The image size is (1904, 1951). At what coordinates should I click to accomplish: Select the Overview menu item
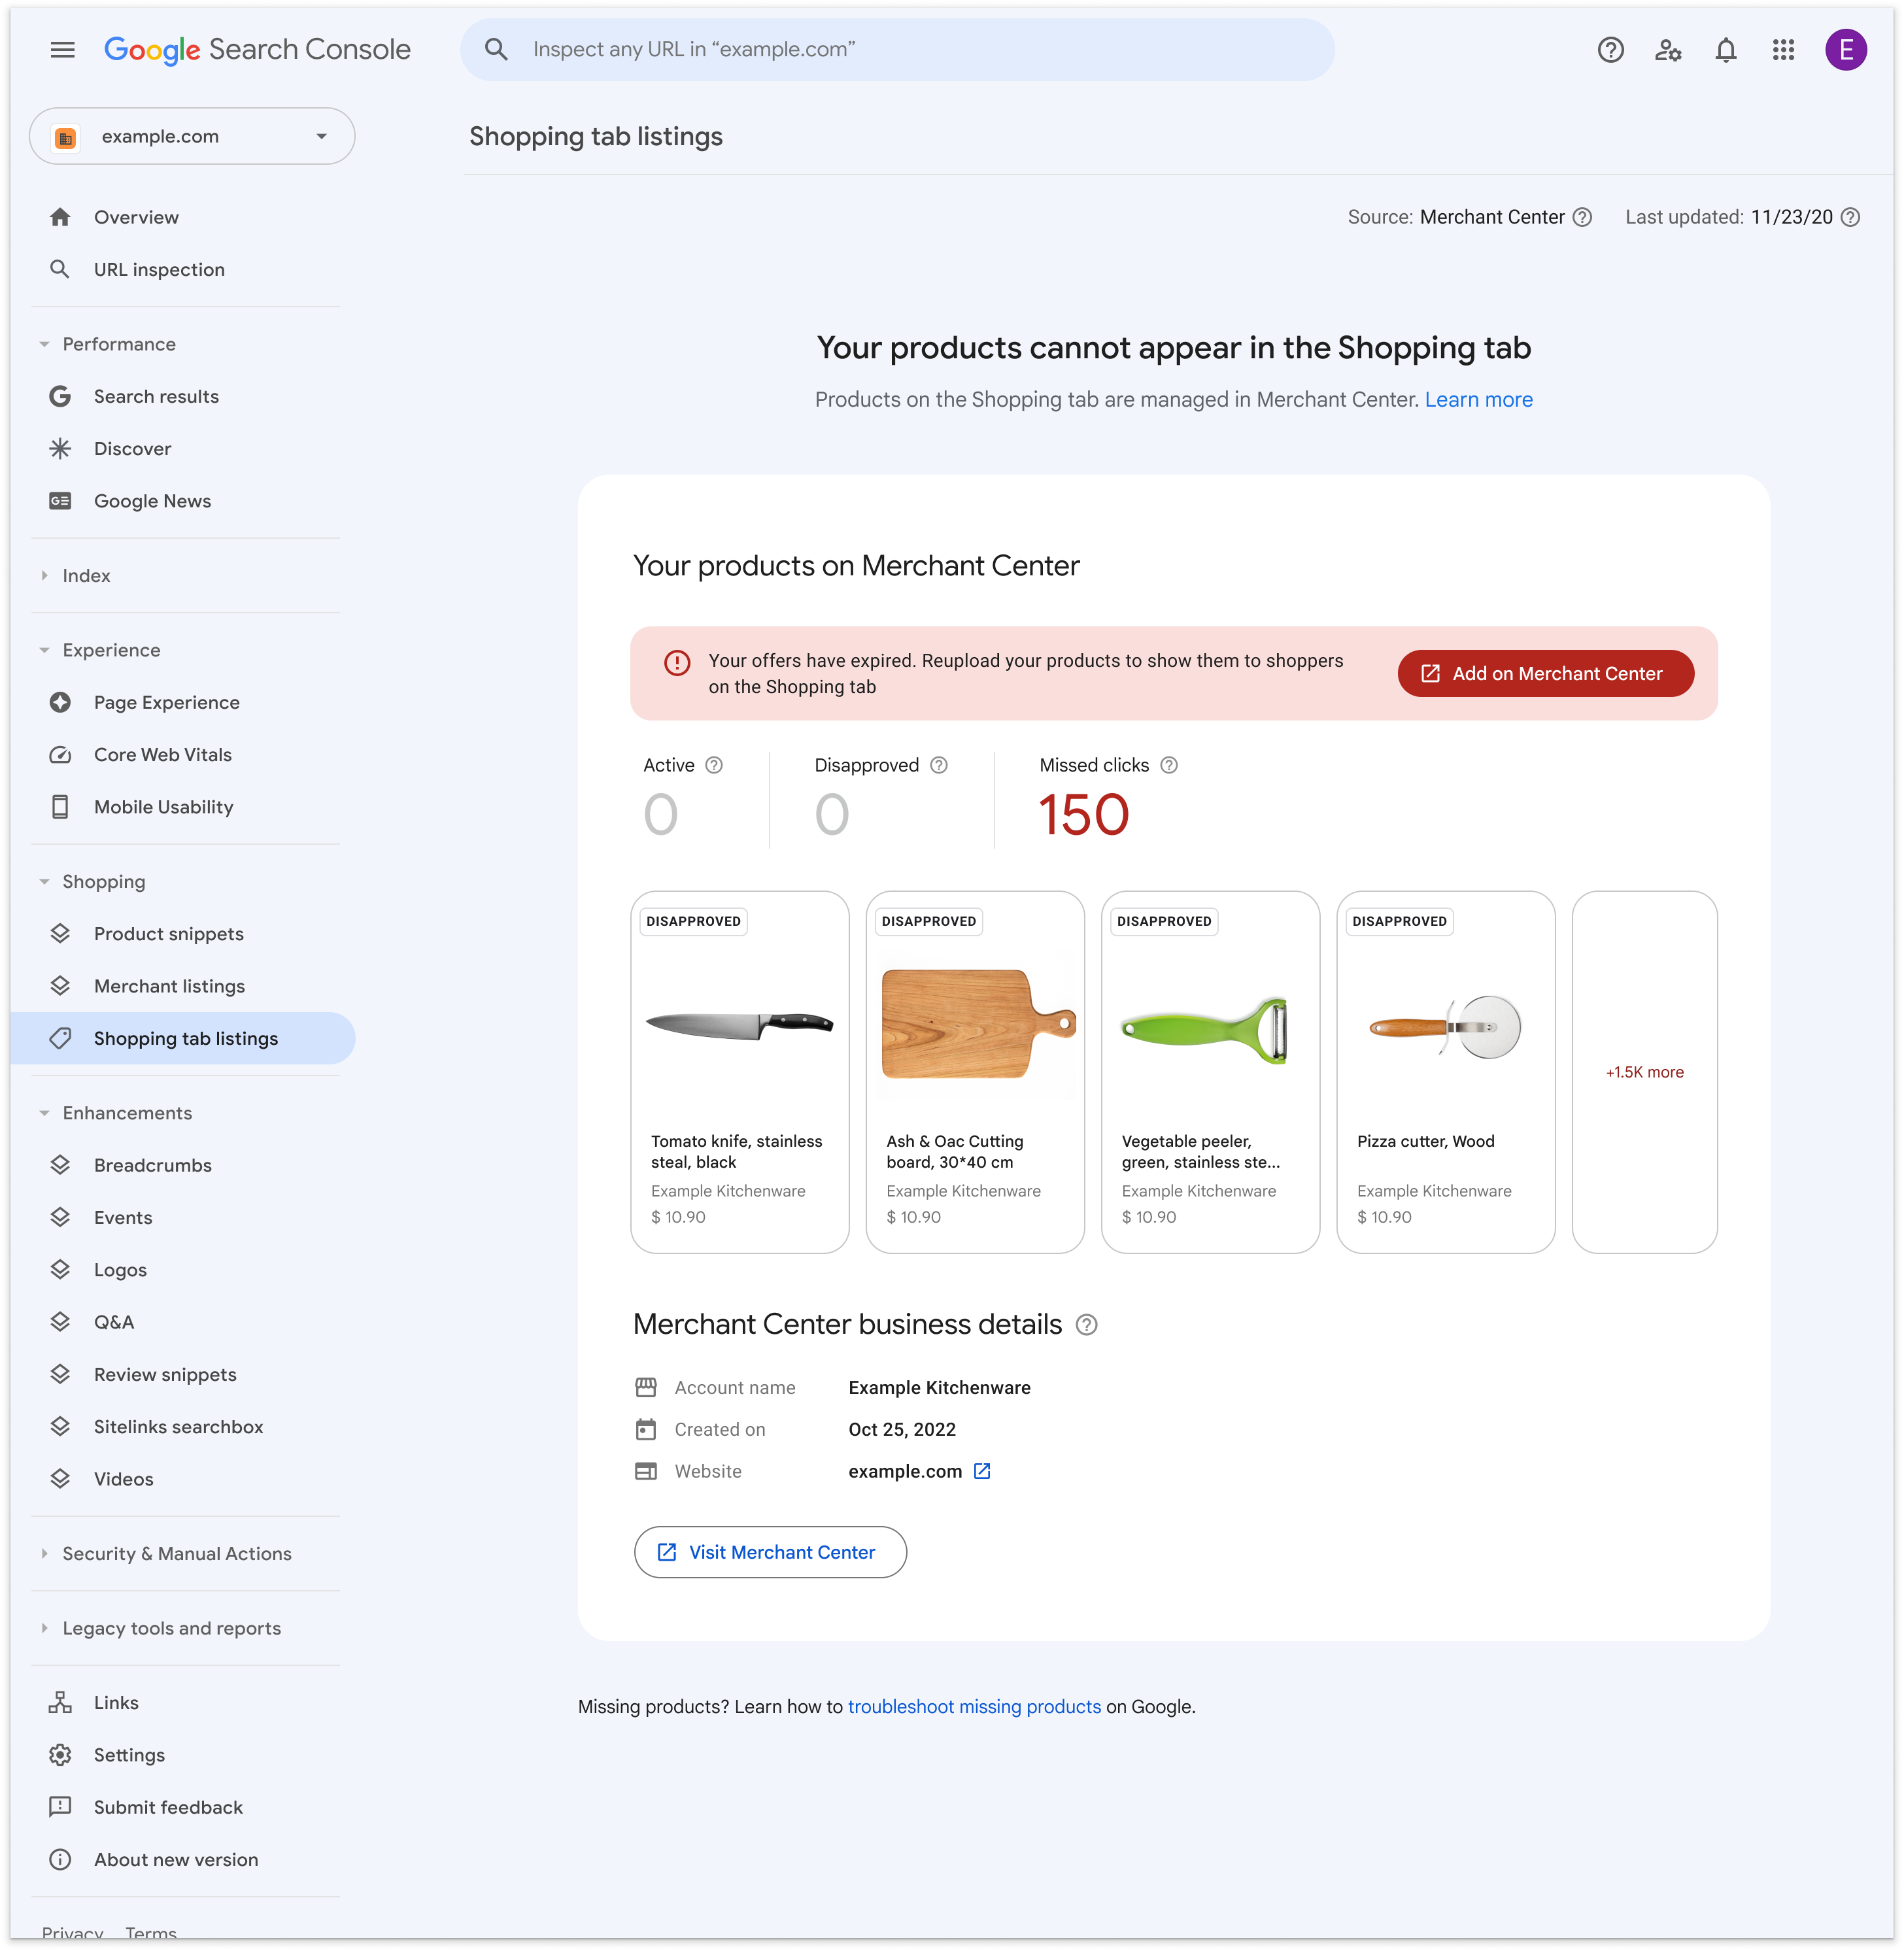pyautogui.click(x=136, y=216)
